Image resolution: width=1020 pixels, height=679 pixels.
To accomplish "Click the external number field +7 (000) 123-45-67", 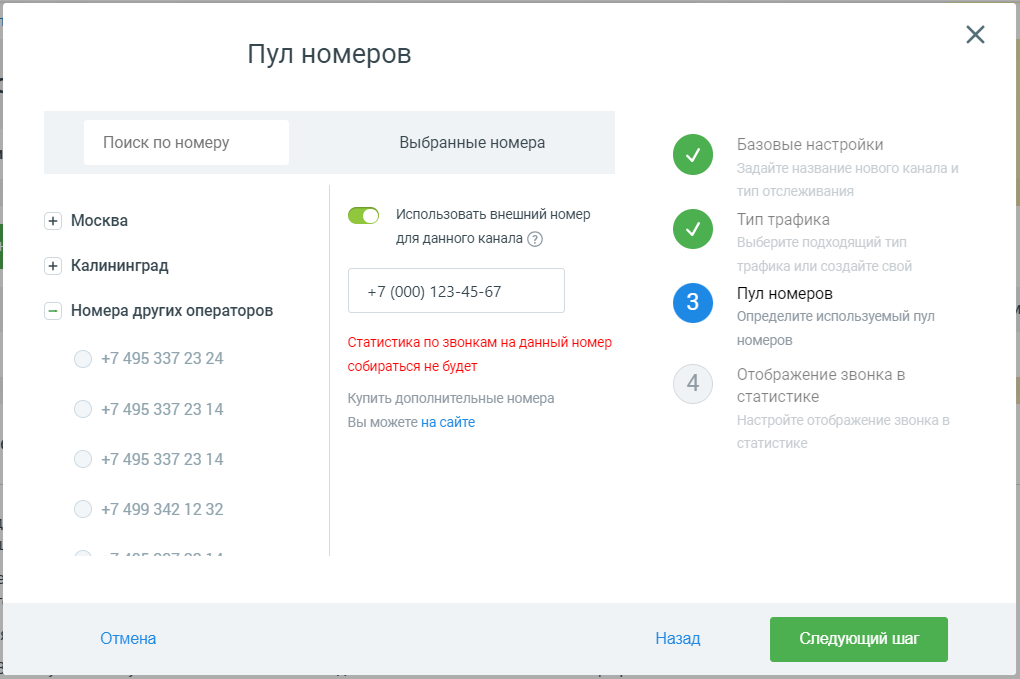I will (456, 291).
